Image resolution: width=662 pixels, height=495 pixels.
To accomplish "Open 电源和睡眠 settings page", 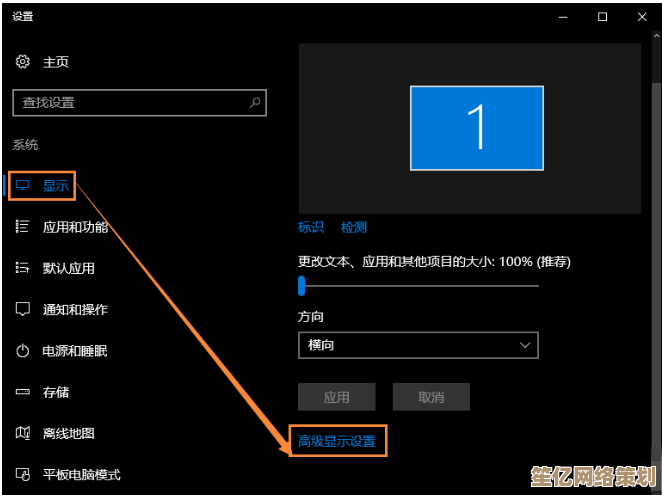I will click(x=75, y=351).
